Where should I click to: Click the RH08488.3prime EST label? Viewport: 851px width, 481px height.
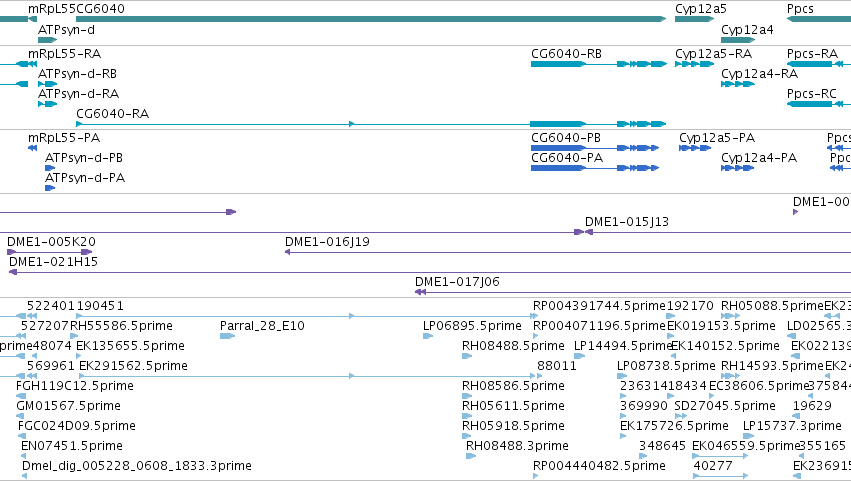(517, 447)
